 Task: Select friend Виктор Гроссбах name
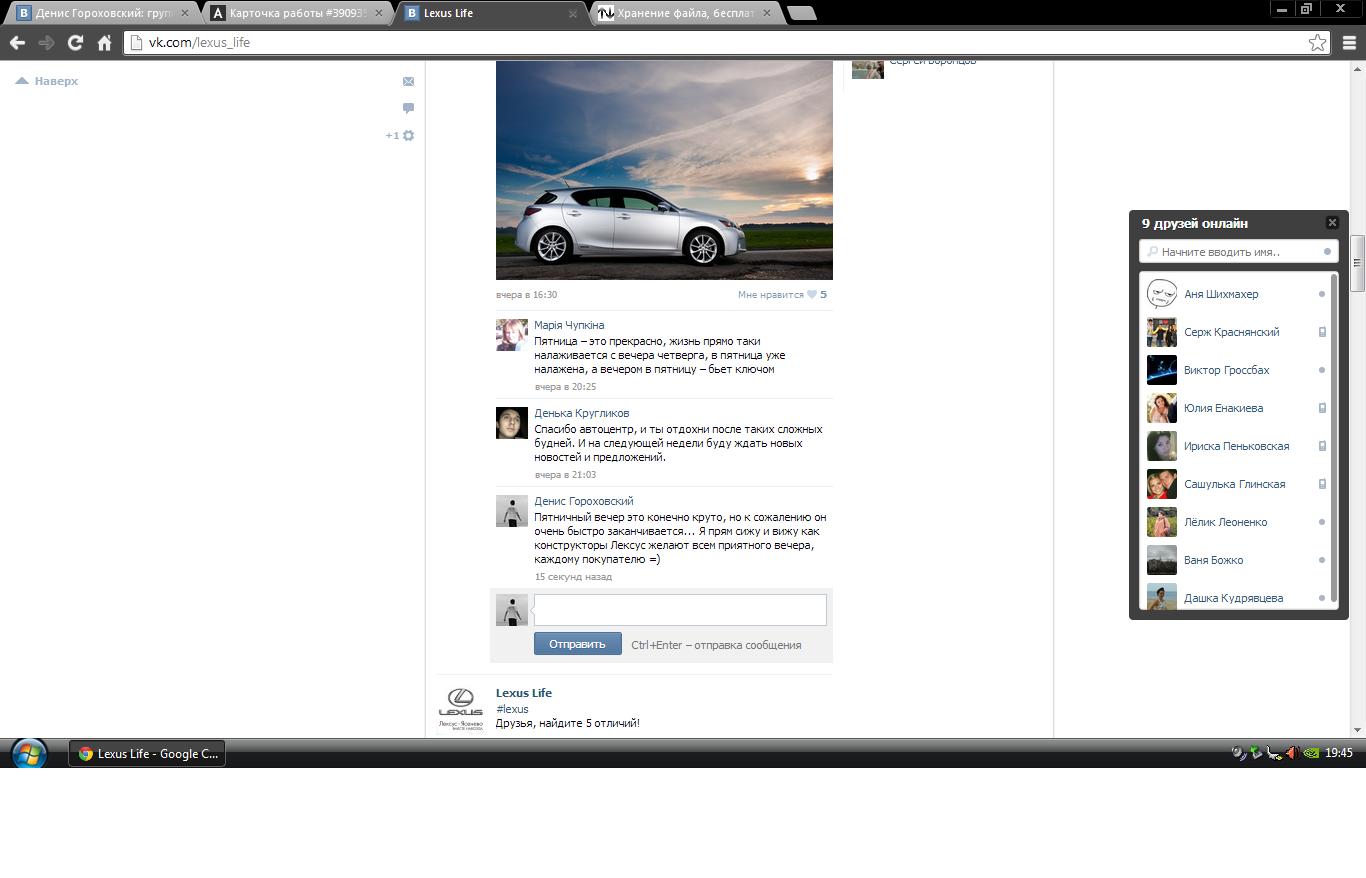click(x=1226, y=370)
